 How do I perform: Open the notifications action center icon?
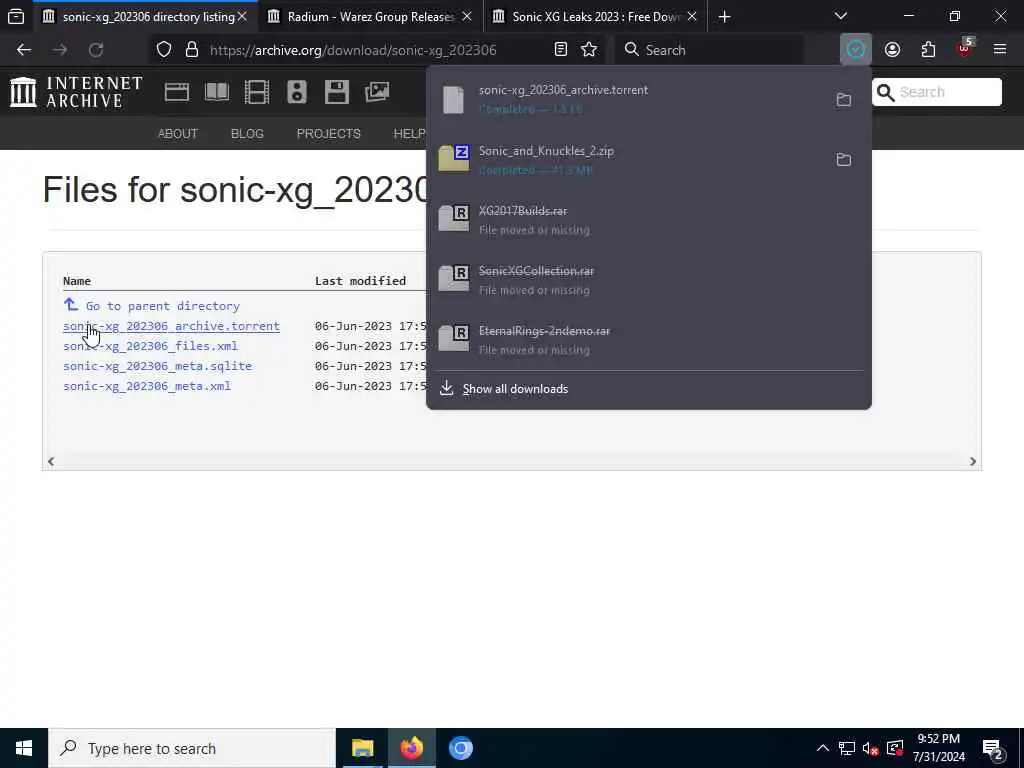pyautogui.click(x=992, y=748)
